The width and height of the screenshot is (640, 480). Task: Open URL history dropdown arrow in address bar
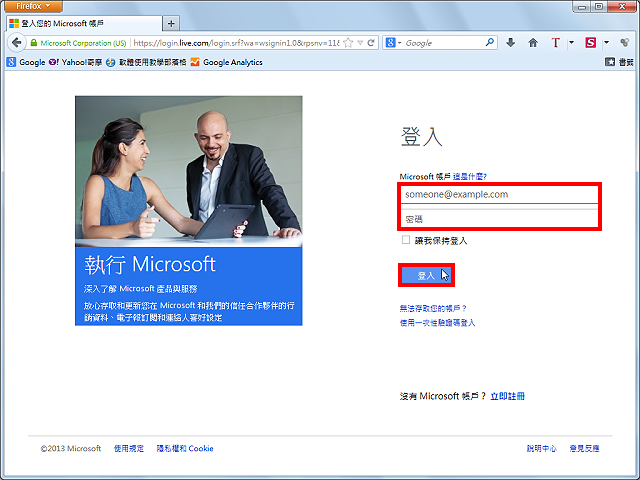click(360, 42)
